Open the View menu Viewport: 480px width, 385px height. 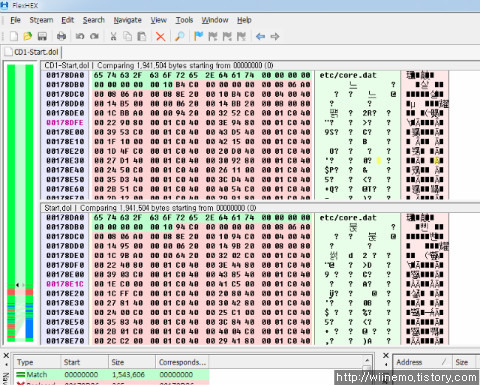[x=158, y=20]
